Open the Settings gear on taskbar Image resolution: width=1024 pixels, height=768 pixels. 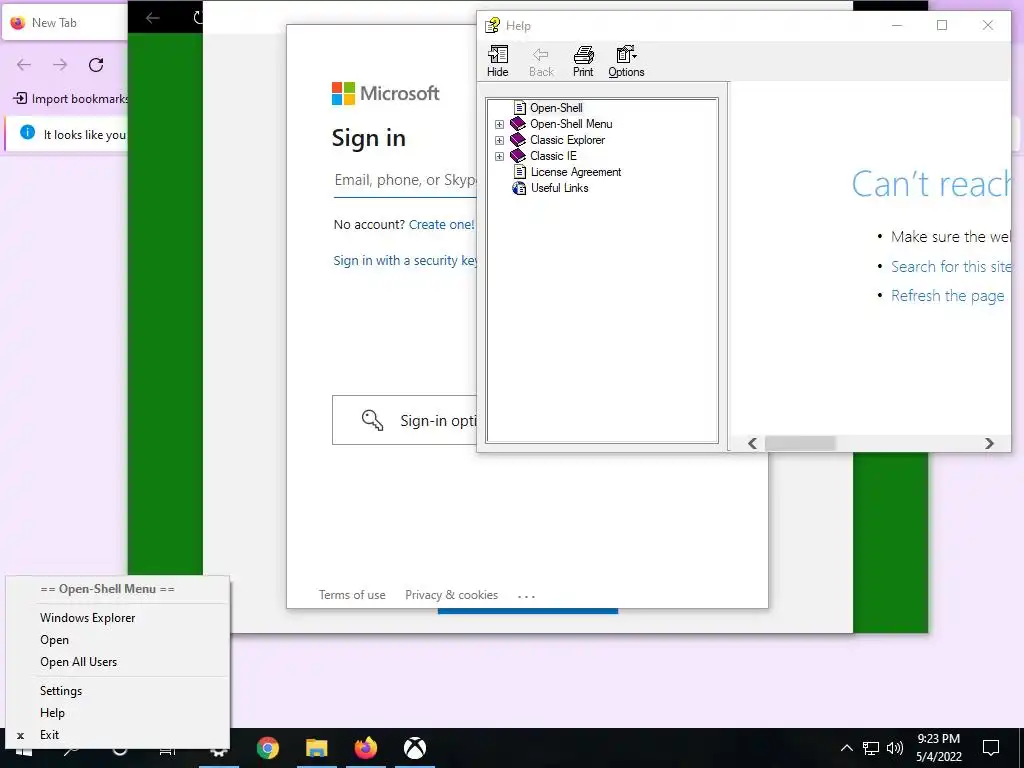pyautogui.click(x=219, y=751)
